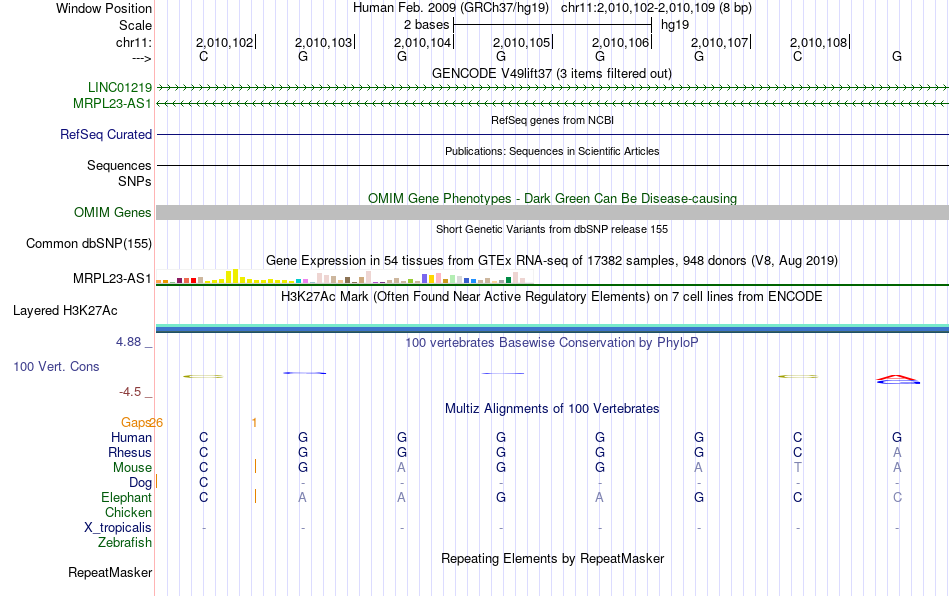Click the orange Gaps row label
The width and height of the screenshot is (950, 596).
(136, 422)
